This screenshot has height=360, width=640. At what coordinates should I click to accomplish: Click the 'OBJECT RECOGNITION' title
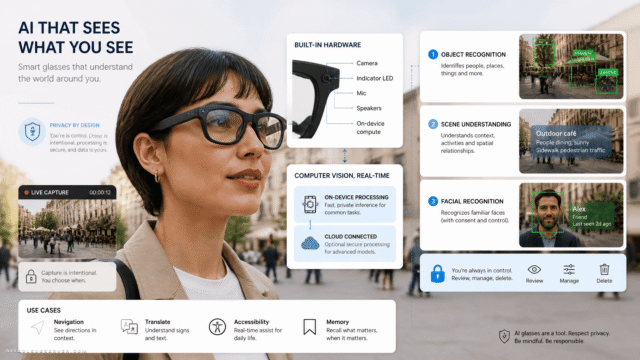coord(473,54)
